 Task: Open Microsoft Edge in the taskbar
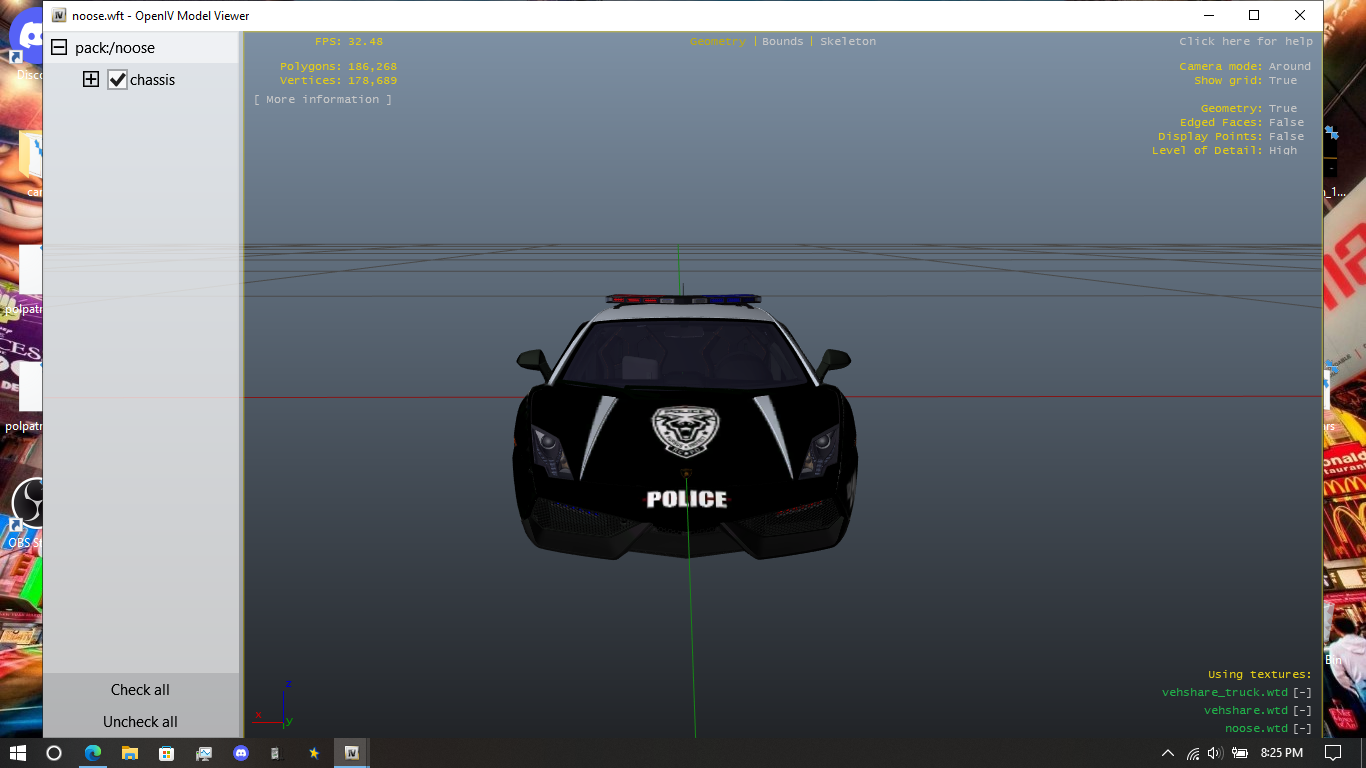click(x=93, y=753)
